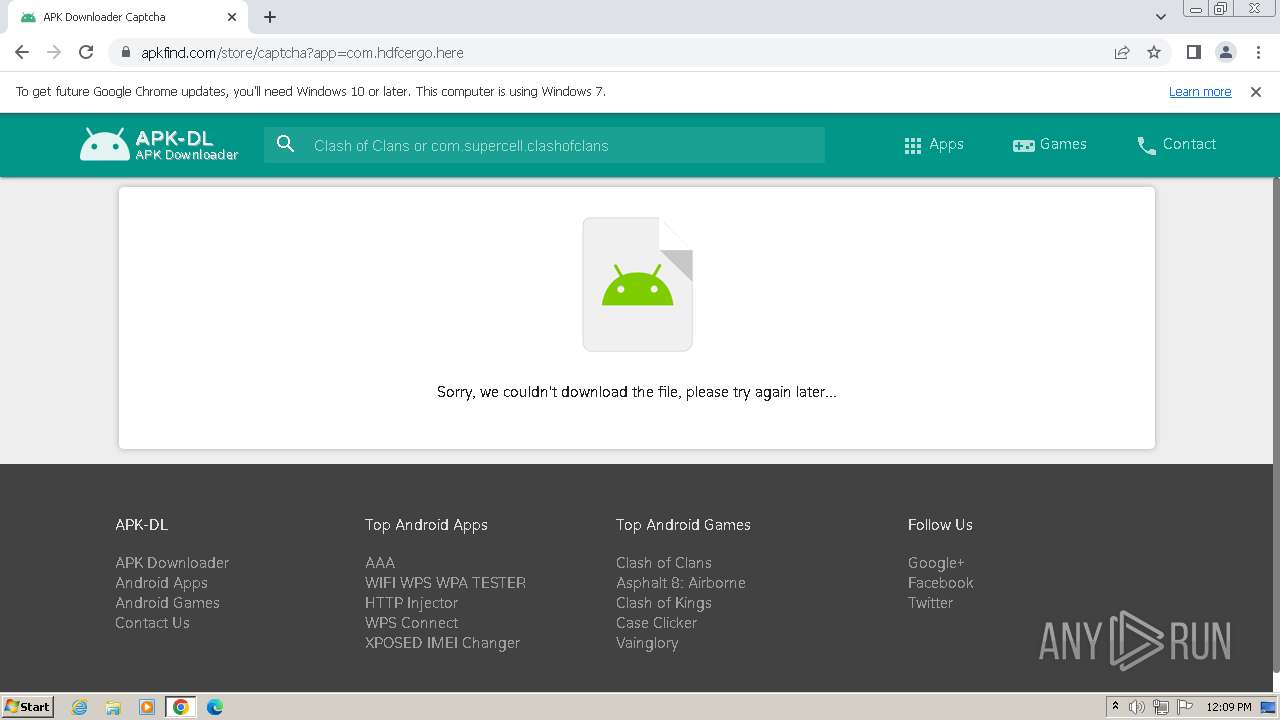Viewport: 1280px width, 720px height.
Task: Open the Learn more link
Action: [1200, 91]
